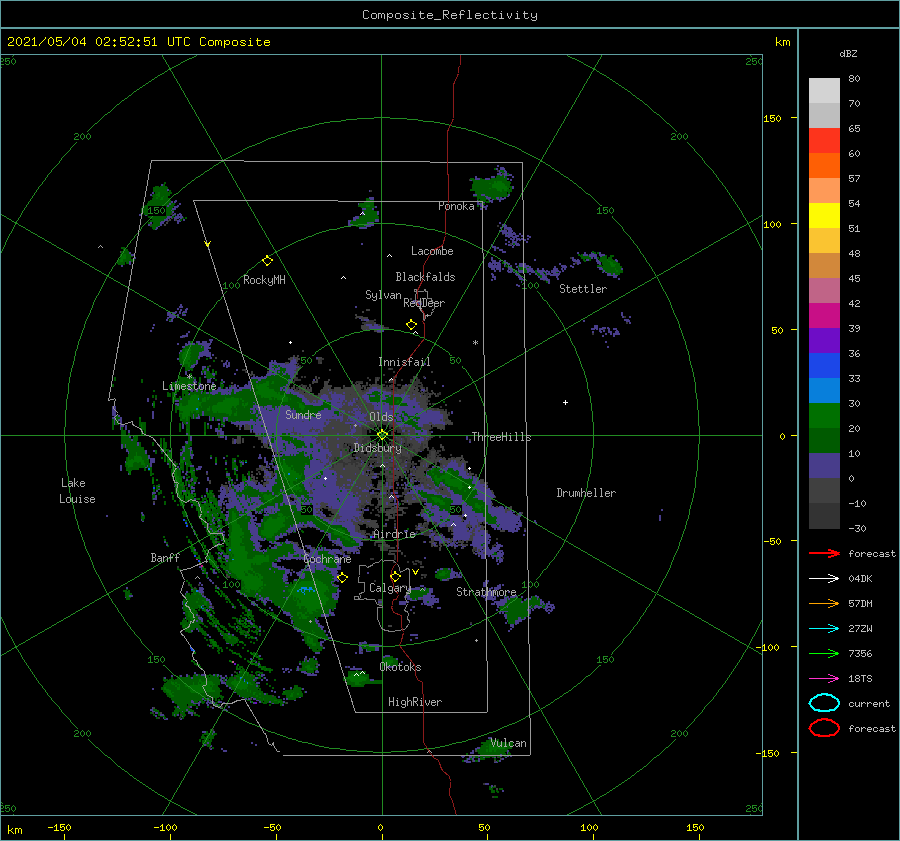Select the white 04DK arrow in the legend
900x841 pixels.
tap(824, 578)
